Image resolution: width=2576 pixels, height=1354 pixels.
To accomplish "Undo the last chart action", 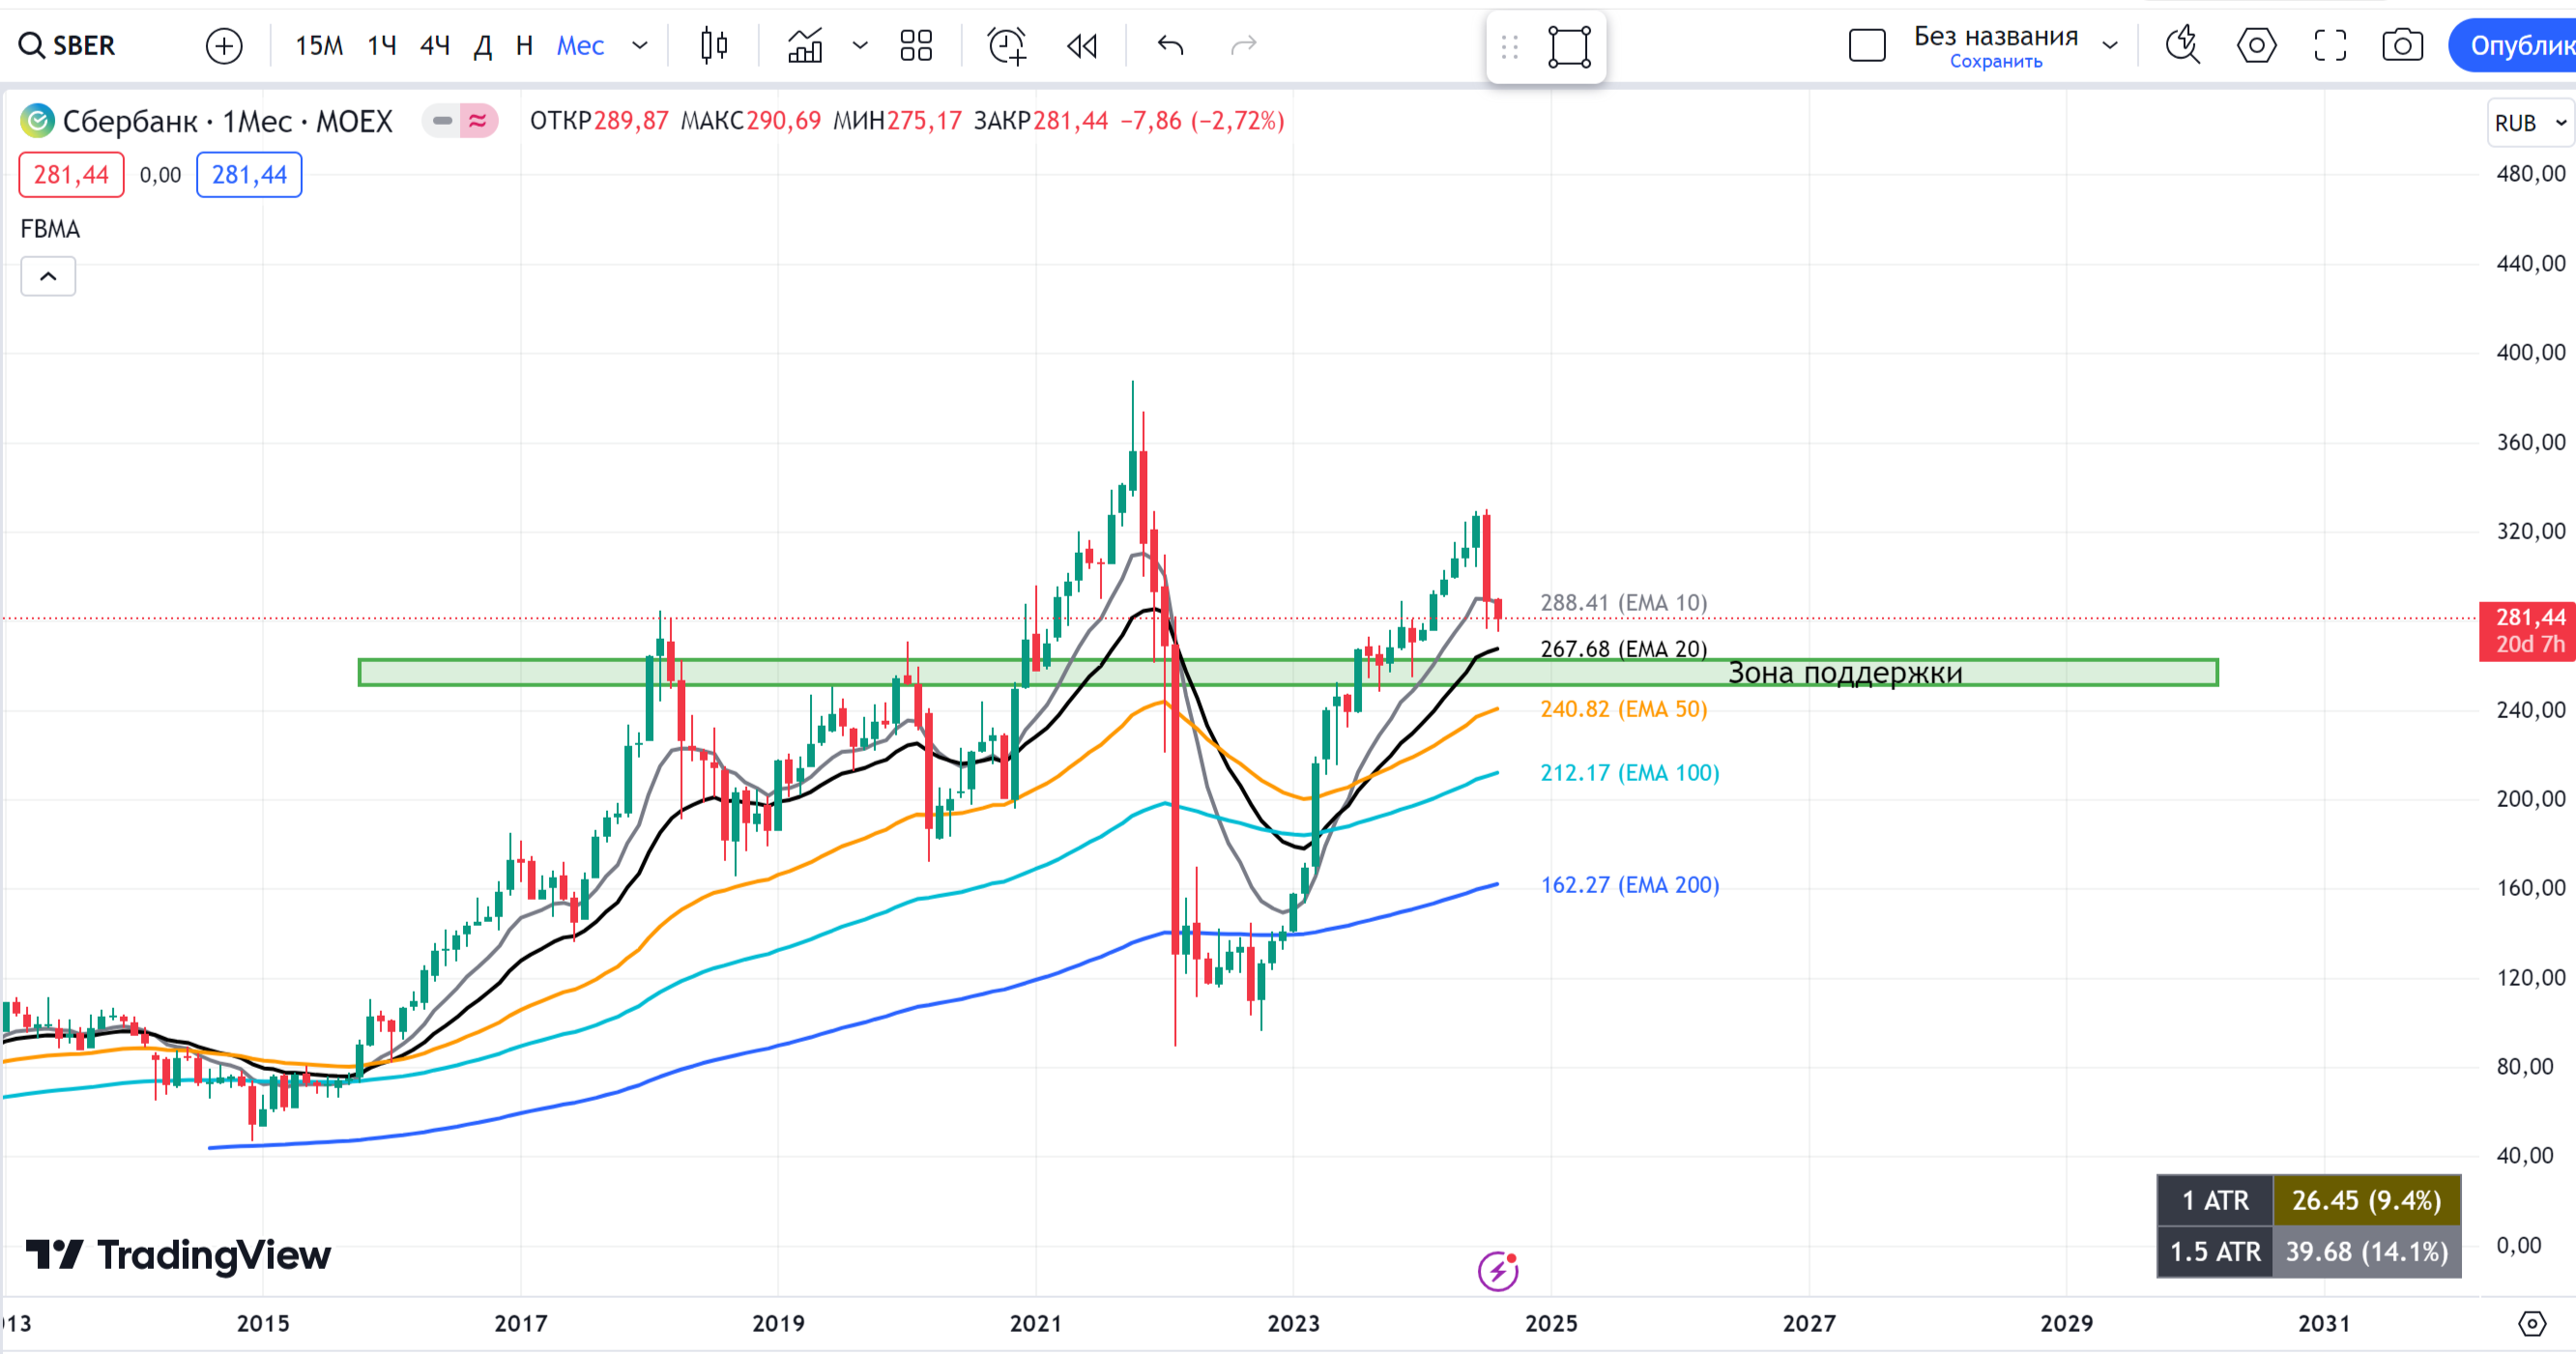I will click(1171, 46).
